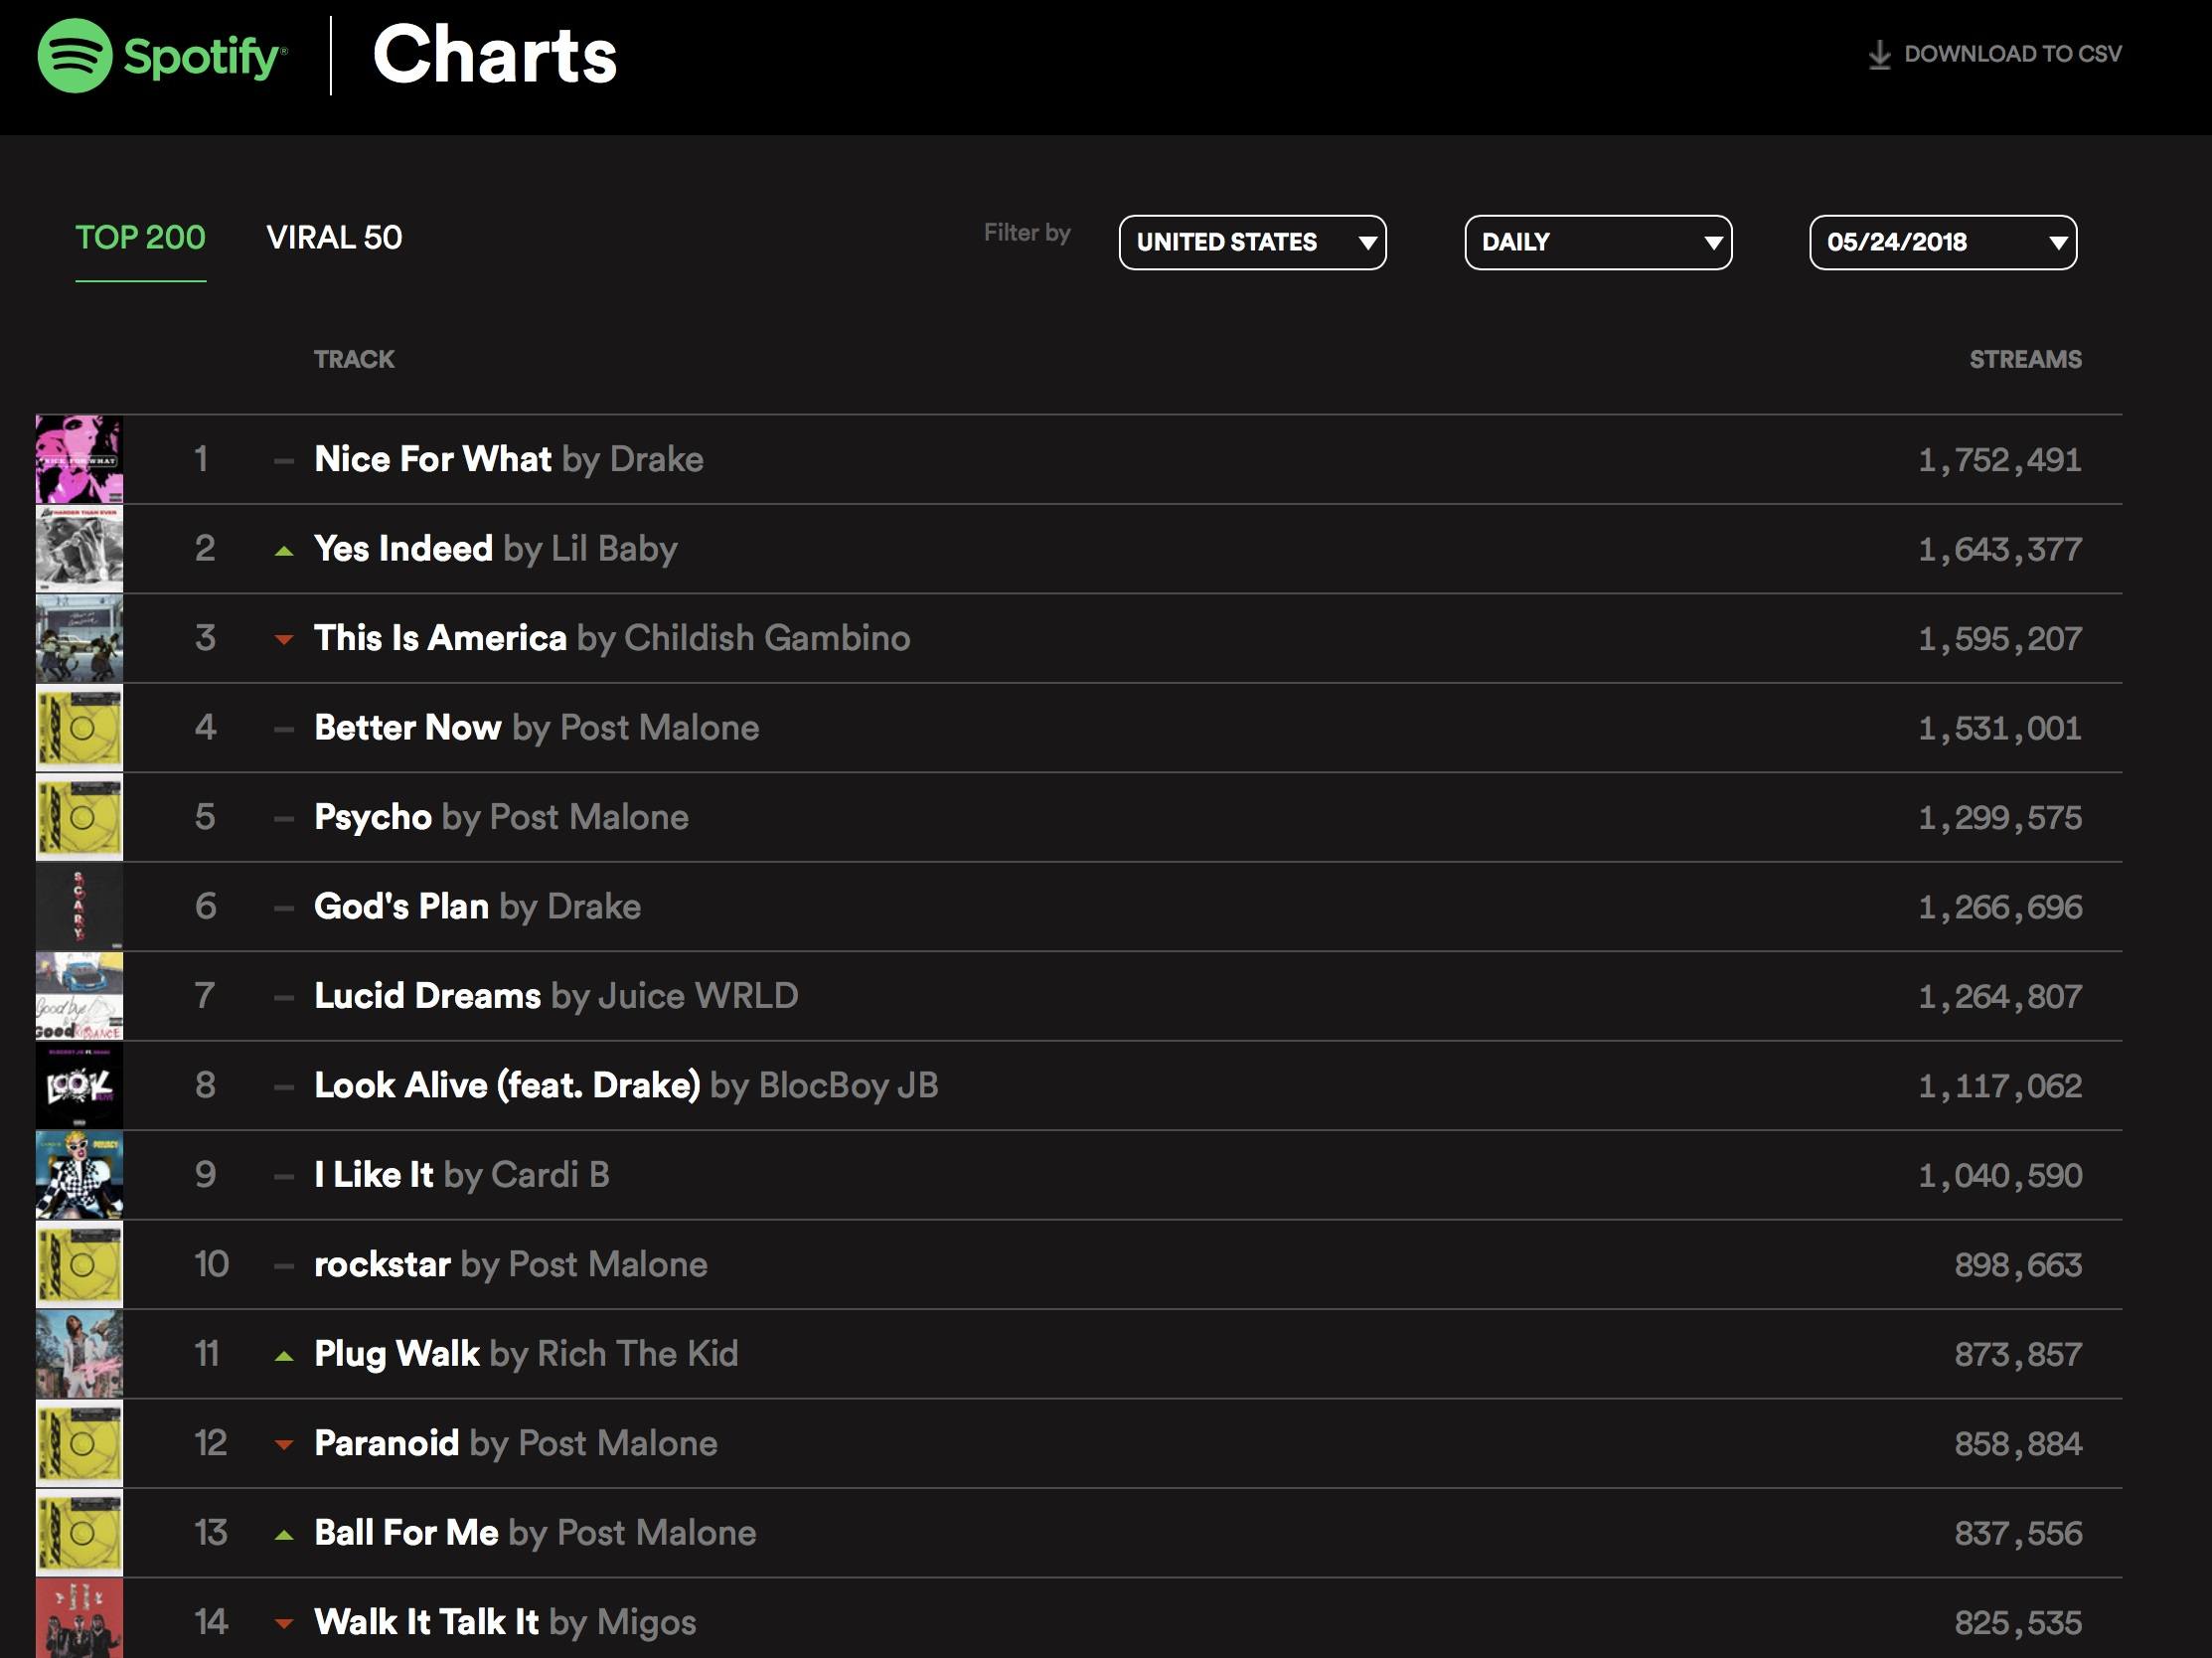
Task: Click the Spotify logo icon
Action: (75, 55)
